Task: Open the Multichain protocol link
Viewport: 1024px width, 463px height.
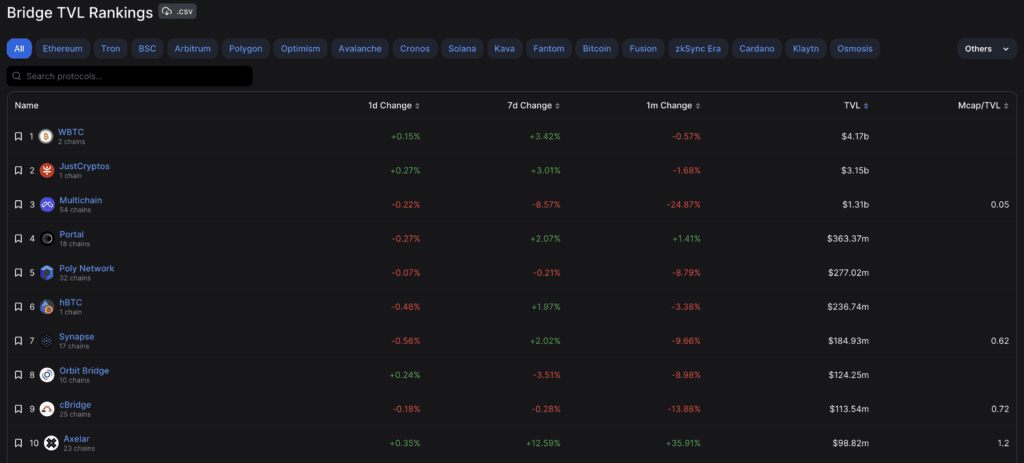Action: pos(80,200)
